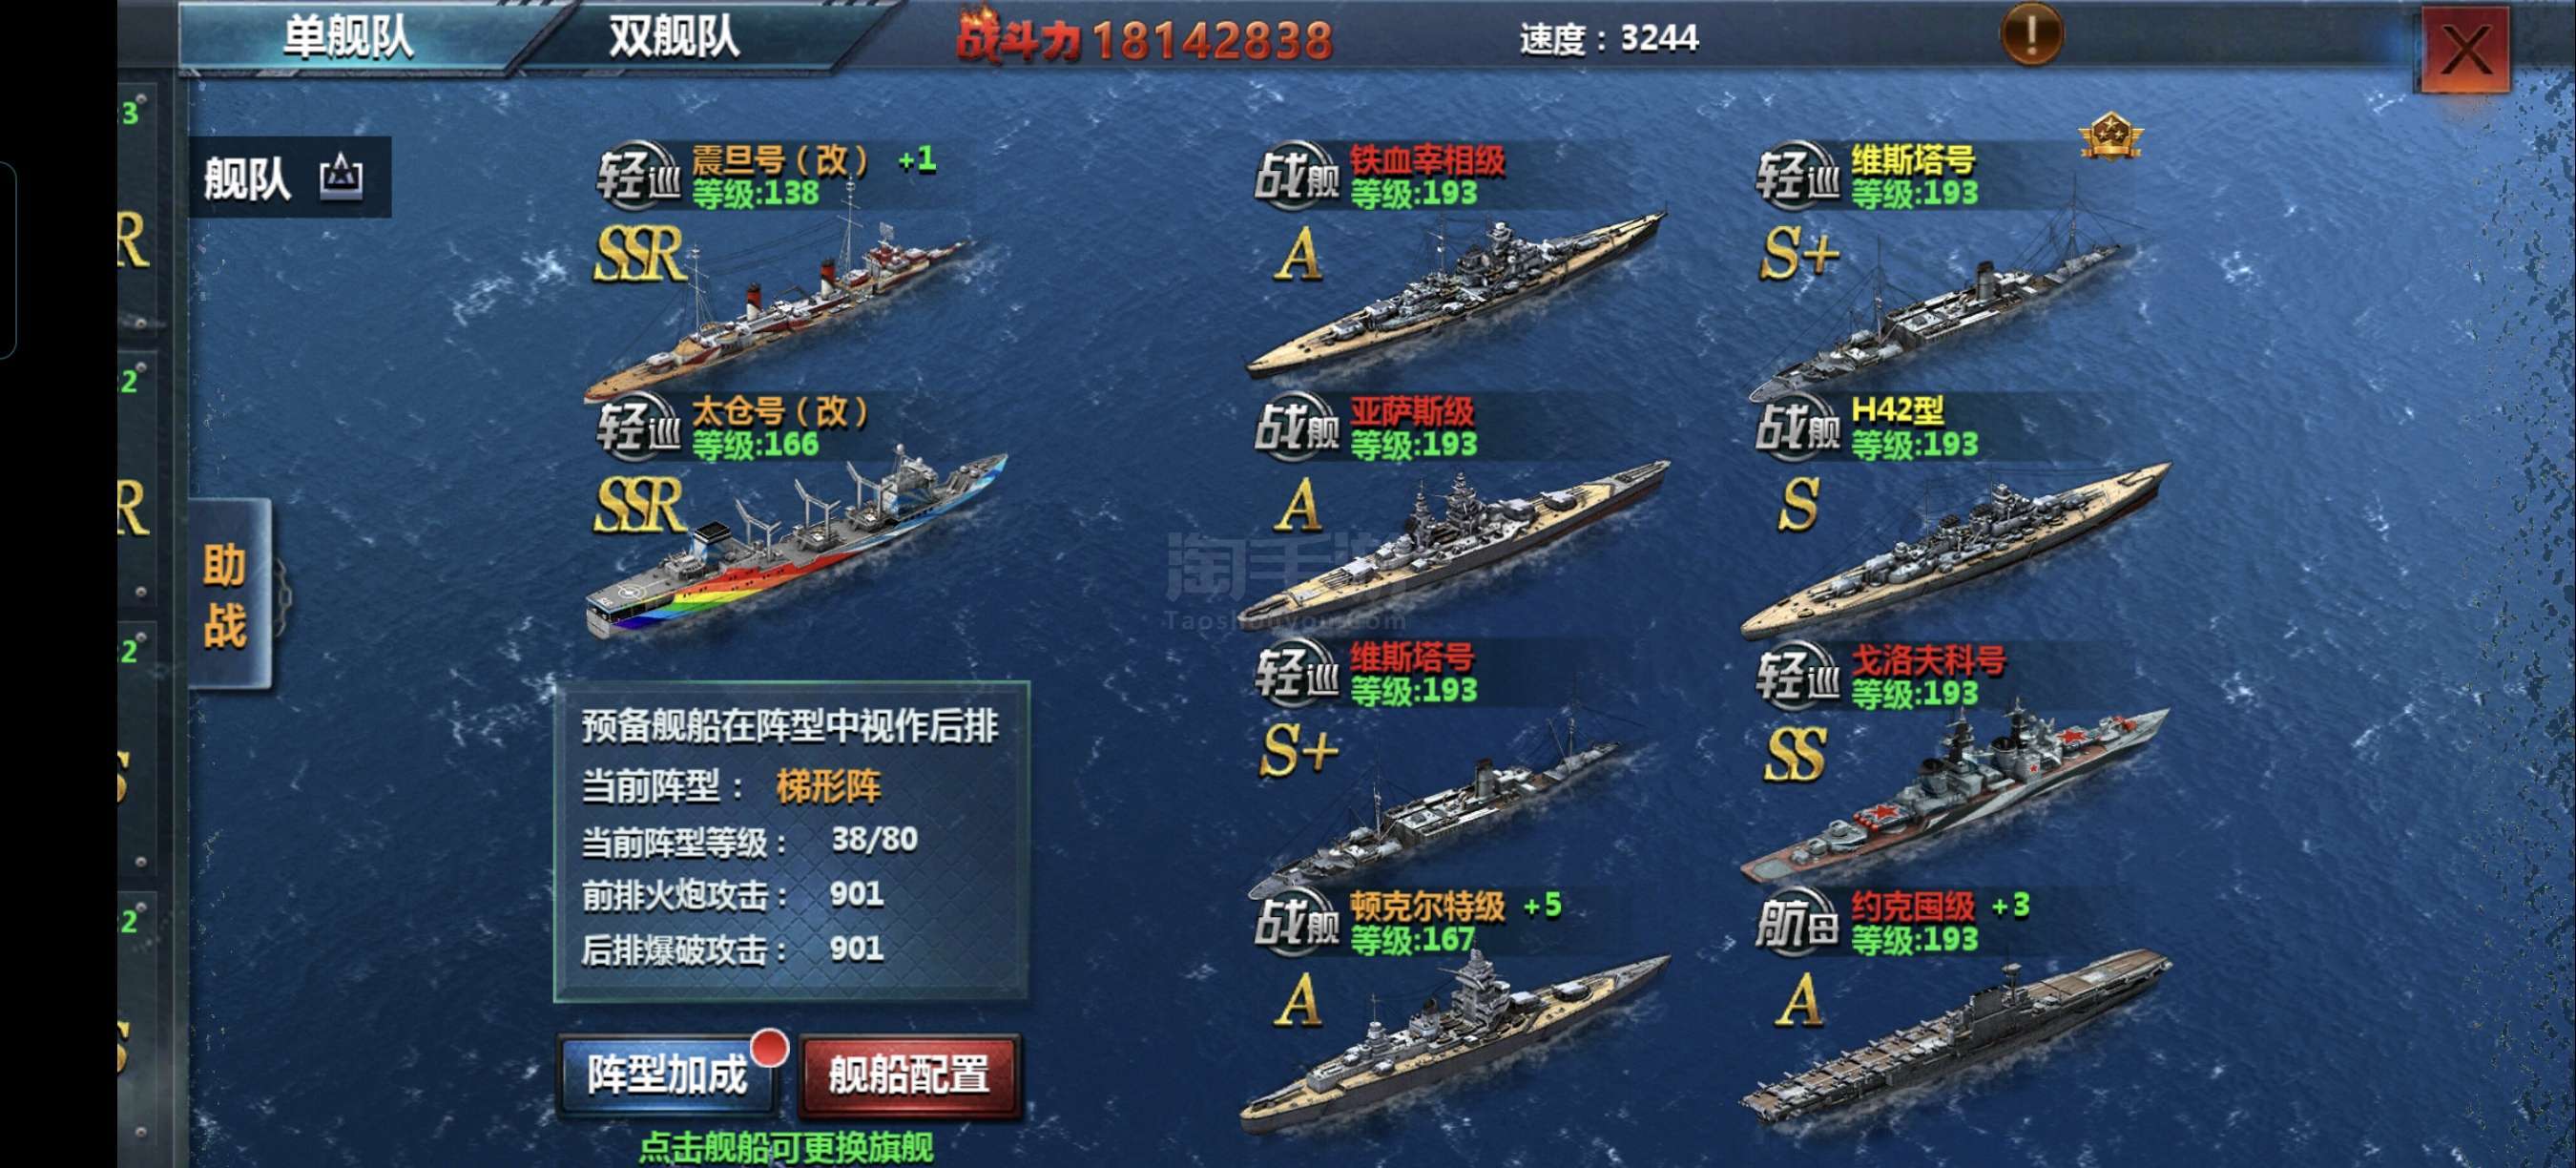Select the 铁血宰相级 battleship
Screen dimensions: 2576x1168
coord(1457,290)
